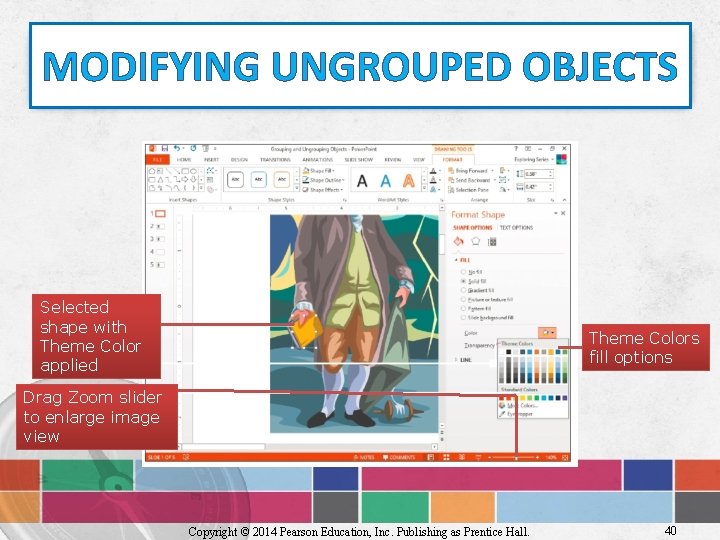Image resolution: width=720 pixels, height=540 pixels.
Task: Select the orange outlined WordArt style A
Action: pyautogui.click(x=409, y=181)
